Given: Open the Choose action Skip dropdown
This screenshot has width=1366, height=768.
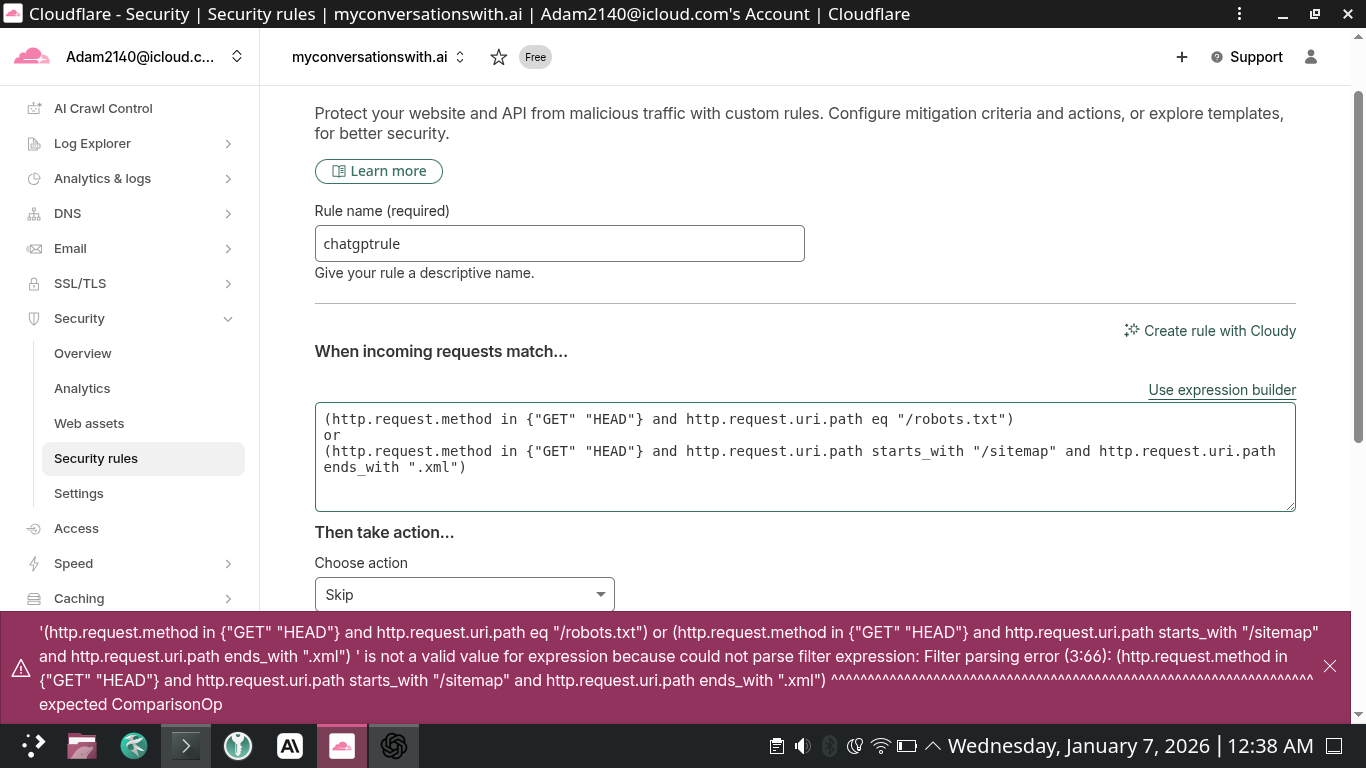Looking at the screenshot, I should coord(464,595).
